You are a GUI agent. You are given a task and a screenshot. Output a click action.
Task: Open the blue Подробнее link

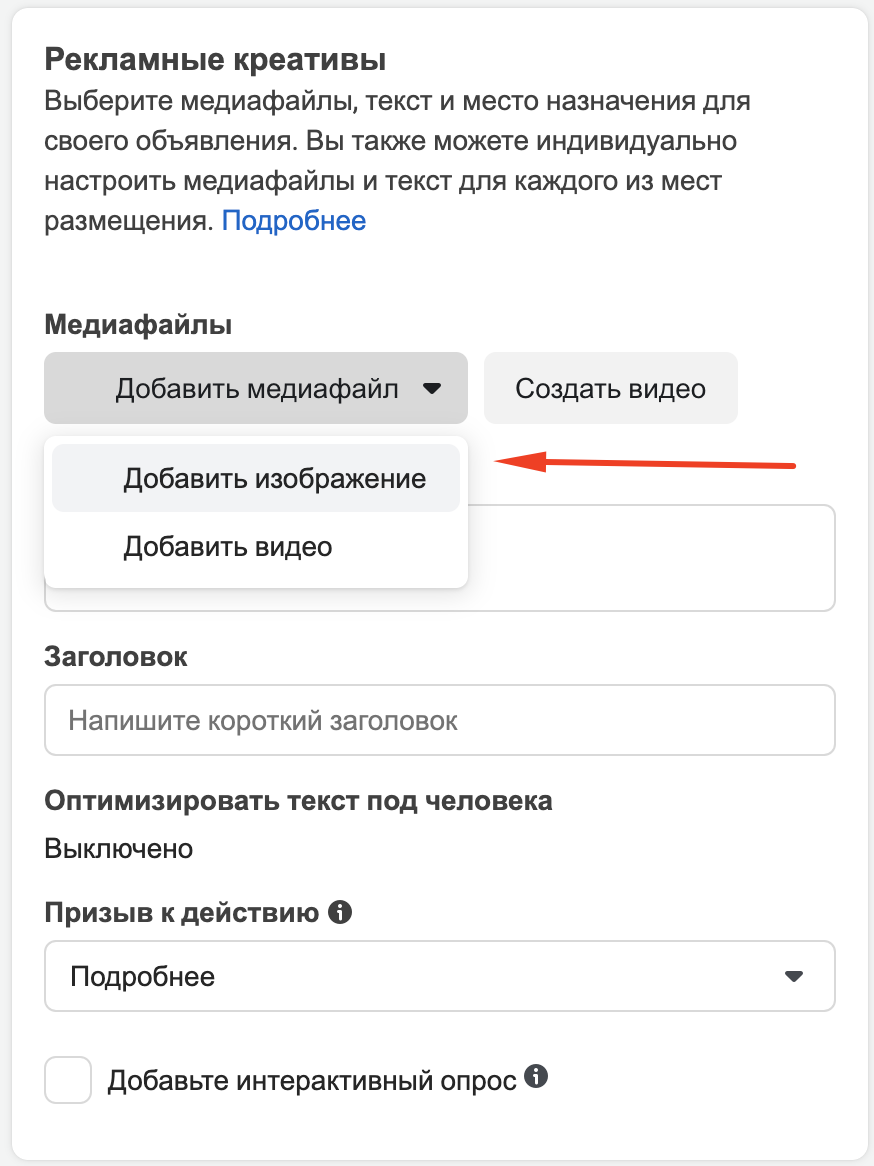tap(294, 221)
